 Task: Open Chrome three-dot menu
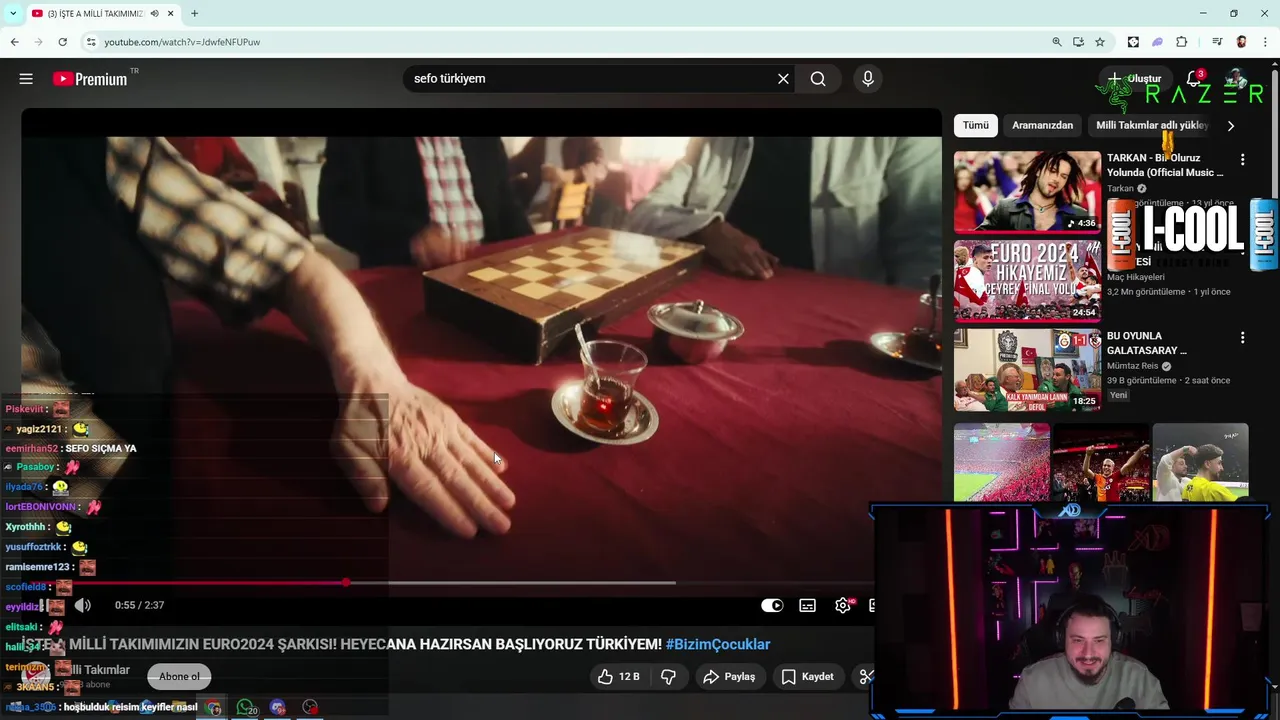1265,42
